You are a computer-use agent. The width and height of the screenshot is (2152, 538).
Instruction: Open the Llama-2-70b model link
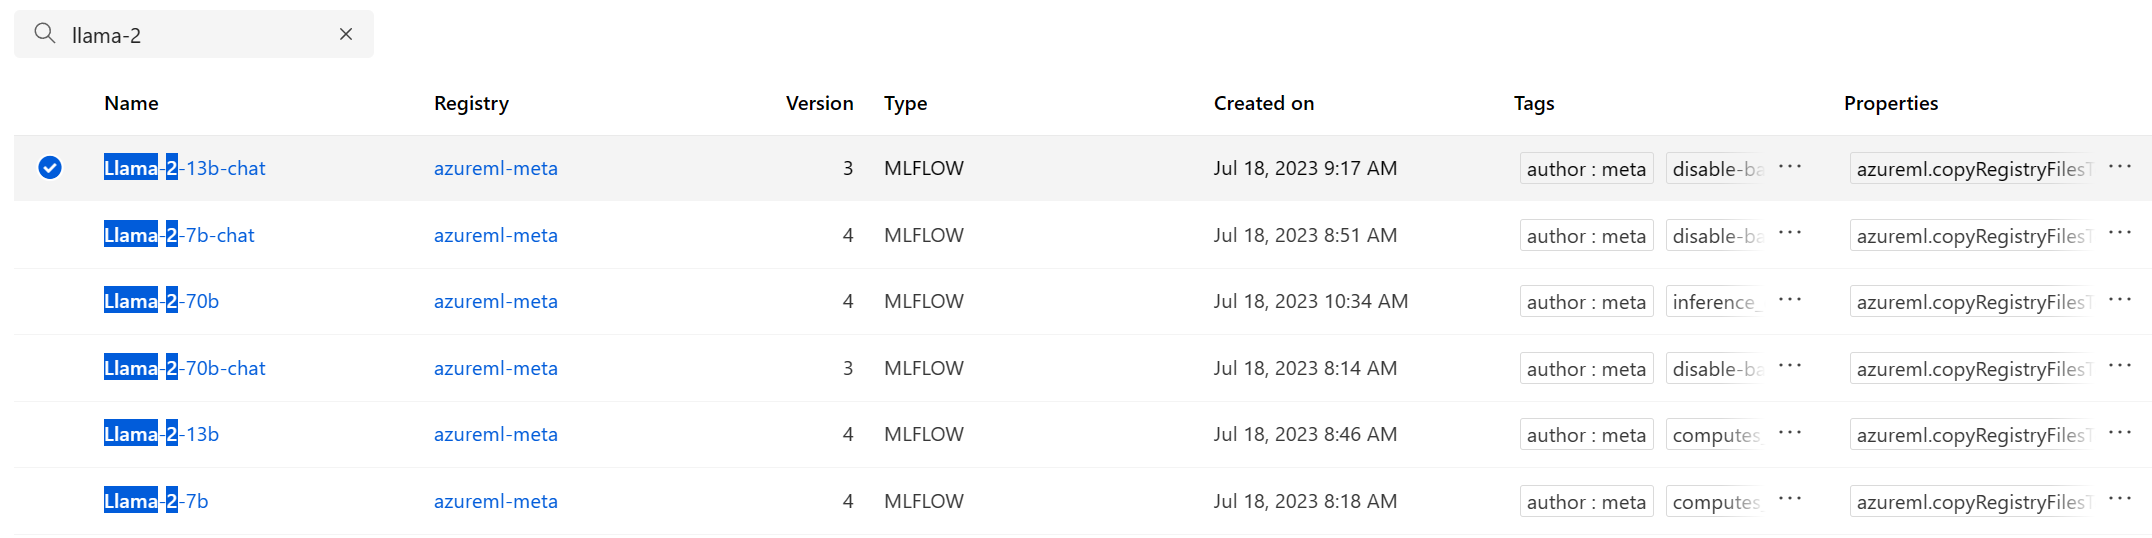coord(161,301)
